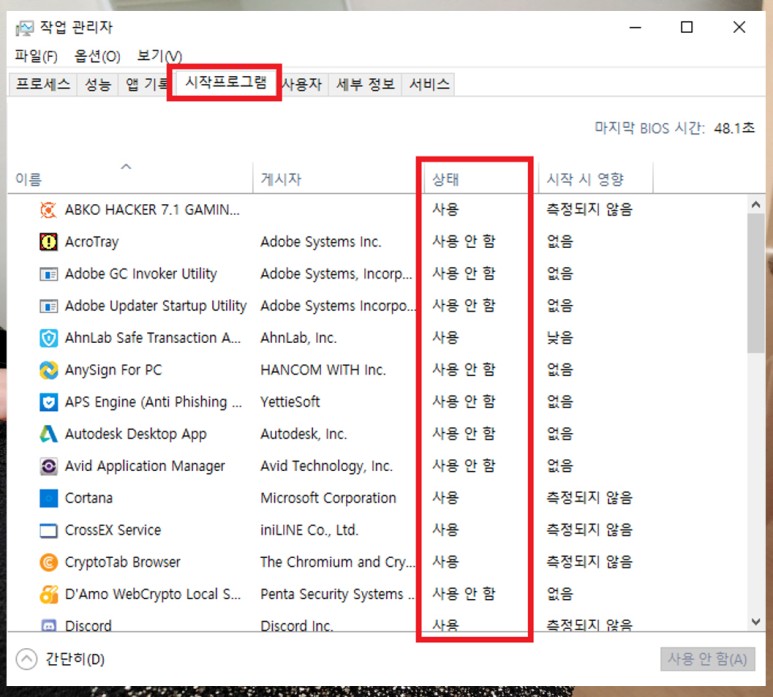Click the 간단히(D) label
Image resolution: width=773 pixels, height=697 pixels.
click(75, 659)
